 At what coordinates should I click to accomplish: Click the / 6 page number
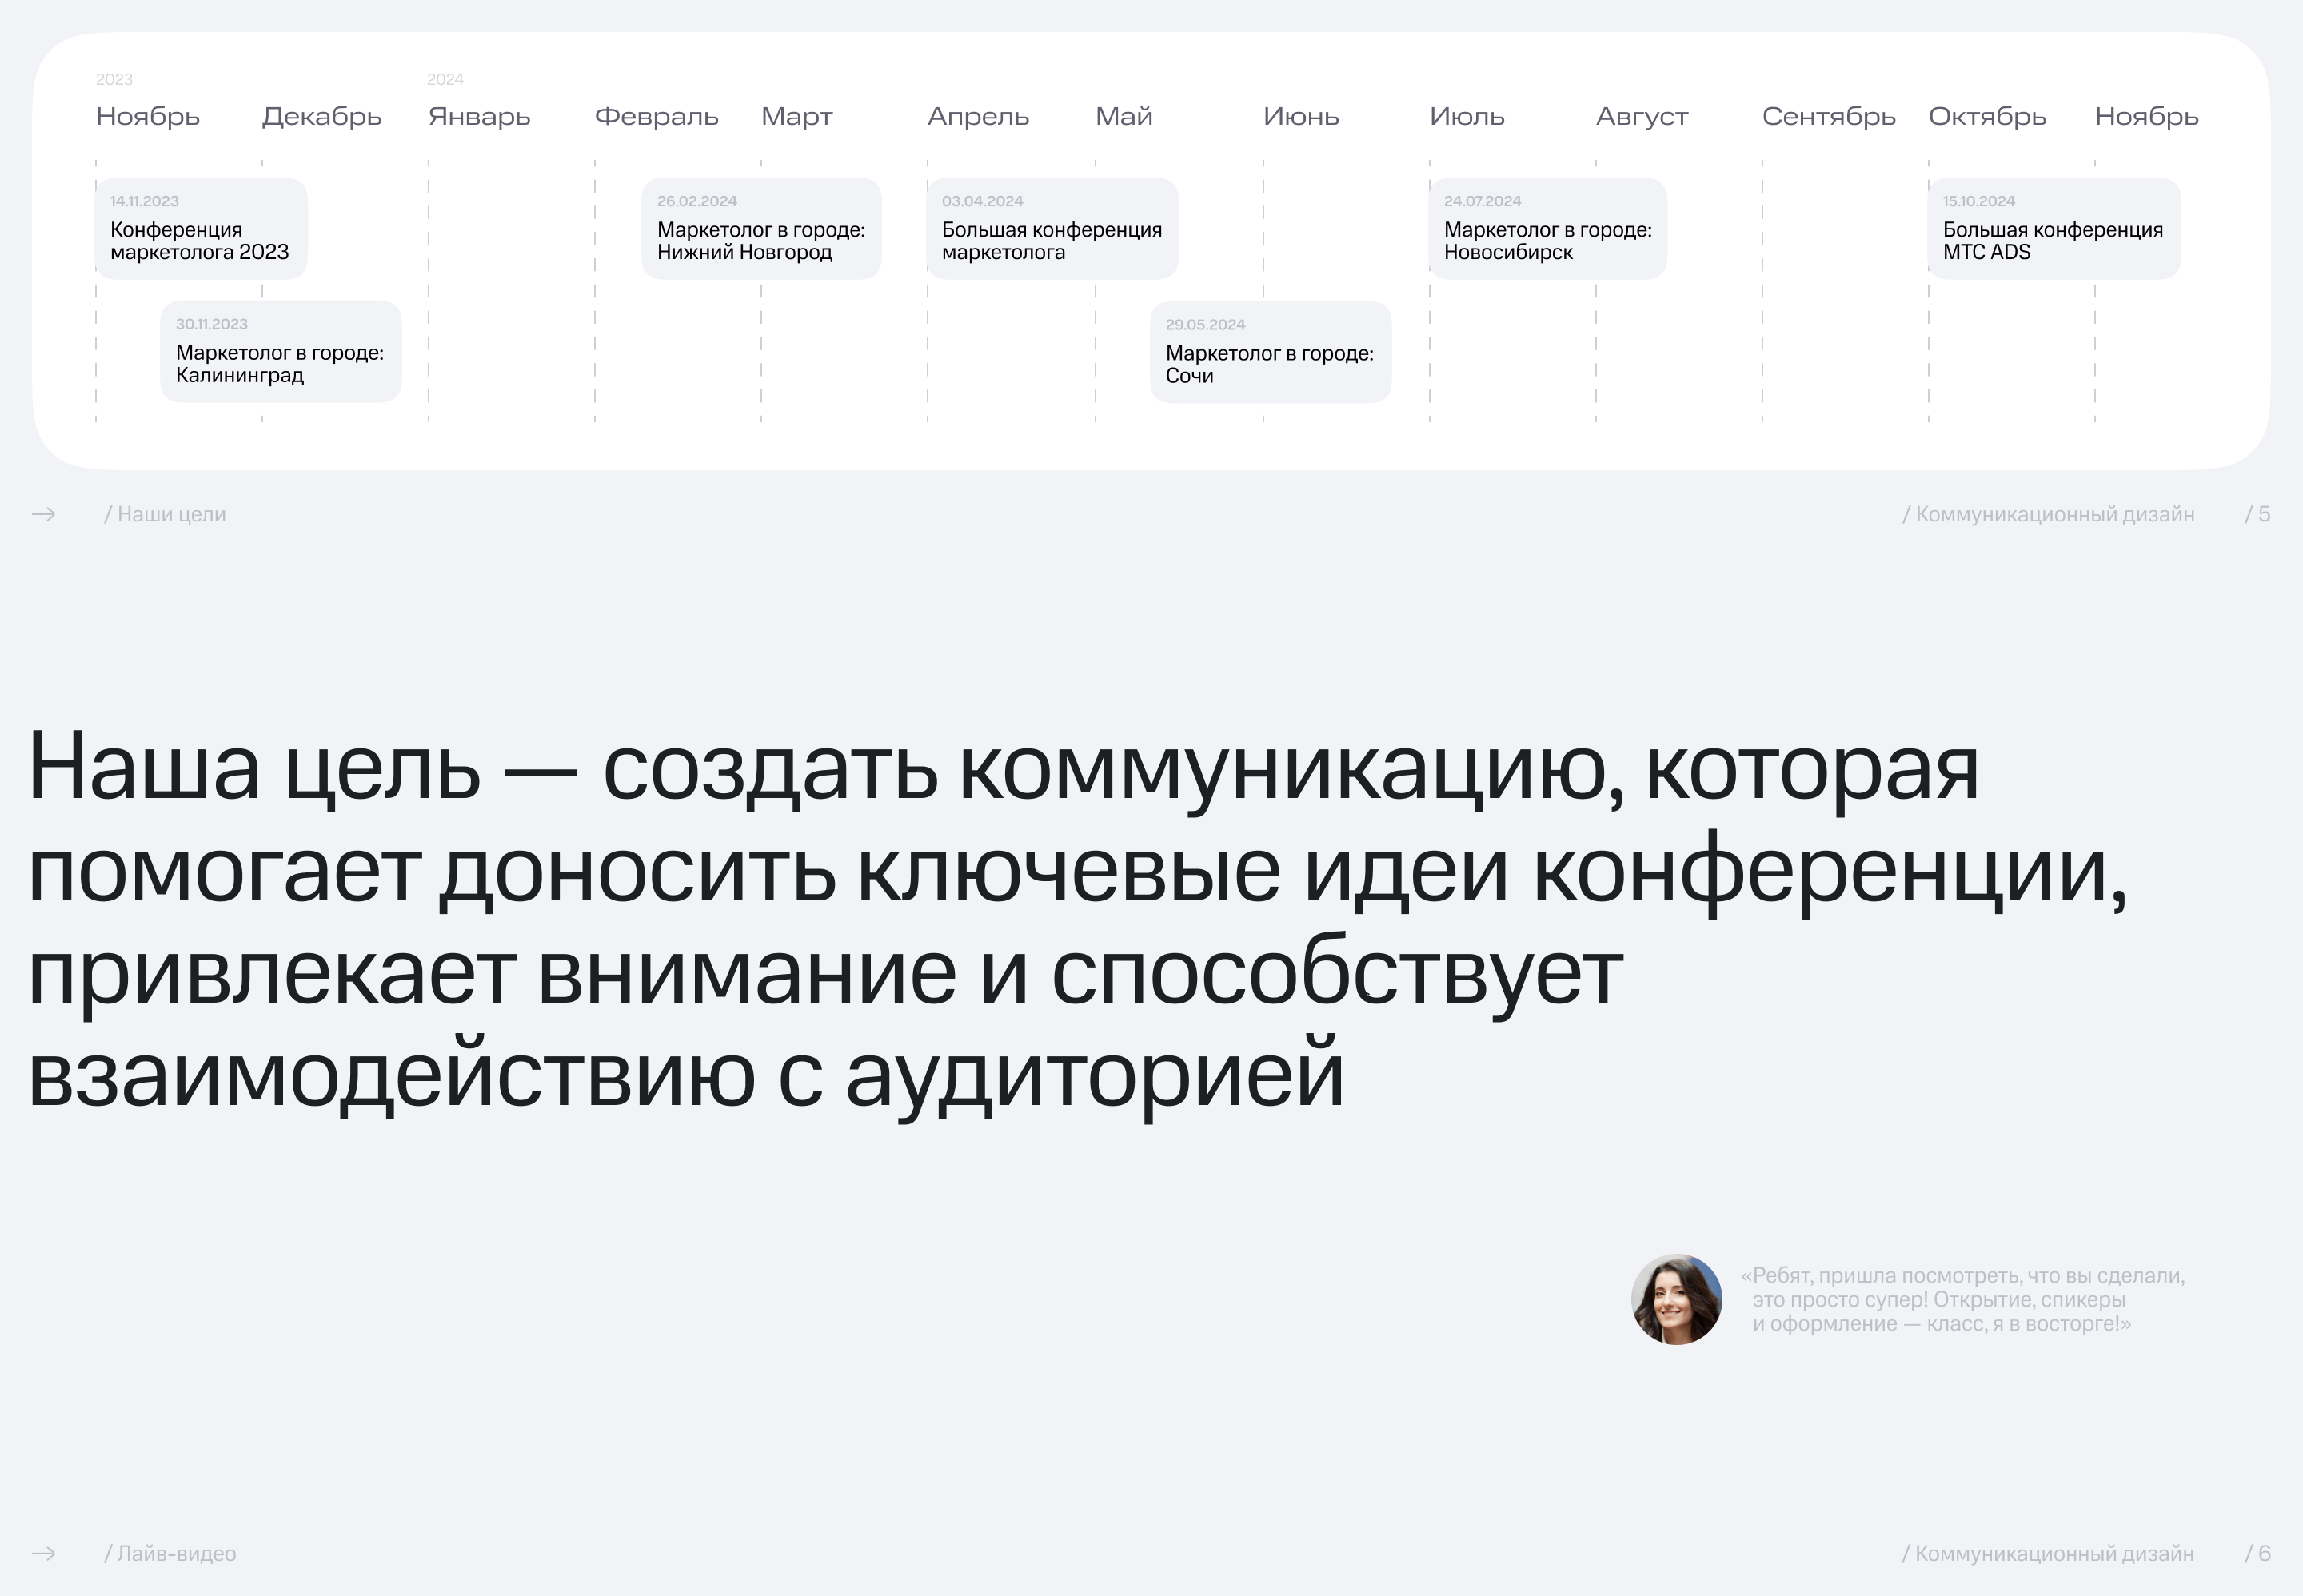pyautogui.click(x=2257, y=1553)
